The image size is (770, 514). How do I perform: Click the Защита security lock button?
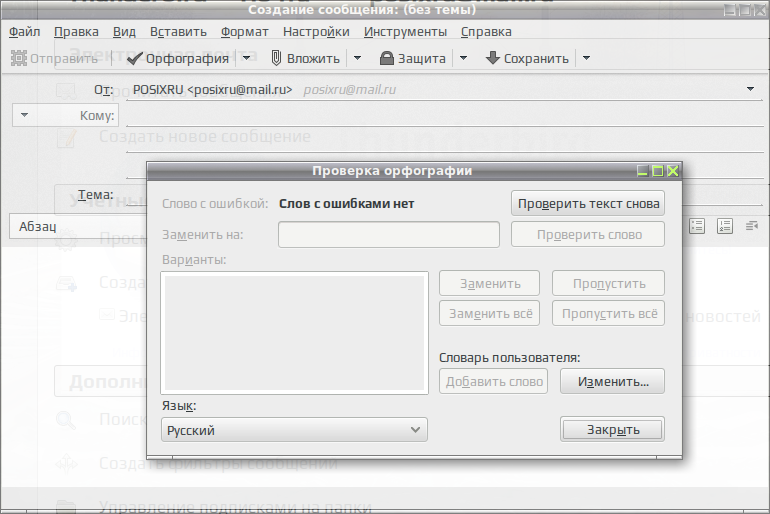[412, 58]
